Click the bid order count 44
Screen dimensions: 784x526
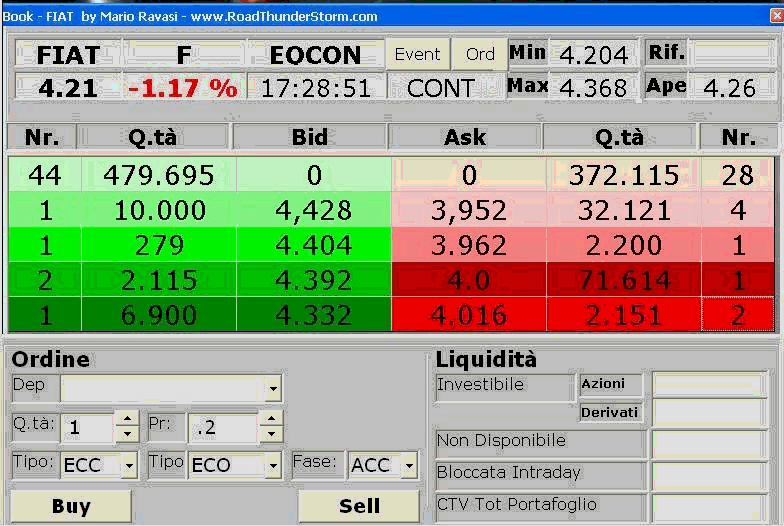click(45, 175)
